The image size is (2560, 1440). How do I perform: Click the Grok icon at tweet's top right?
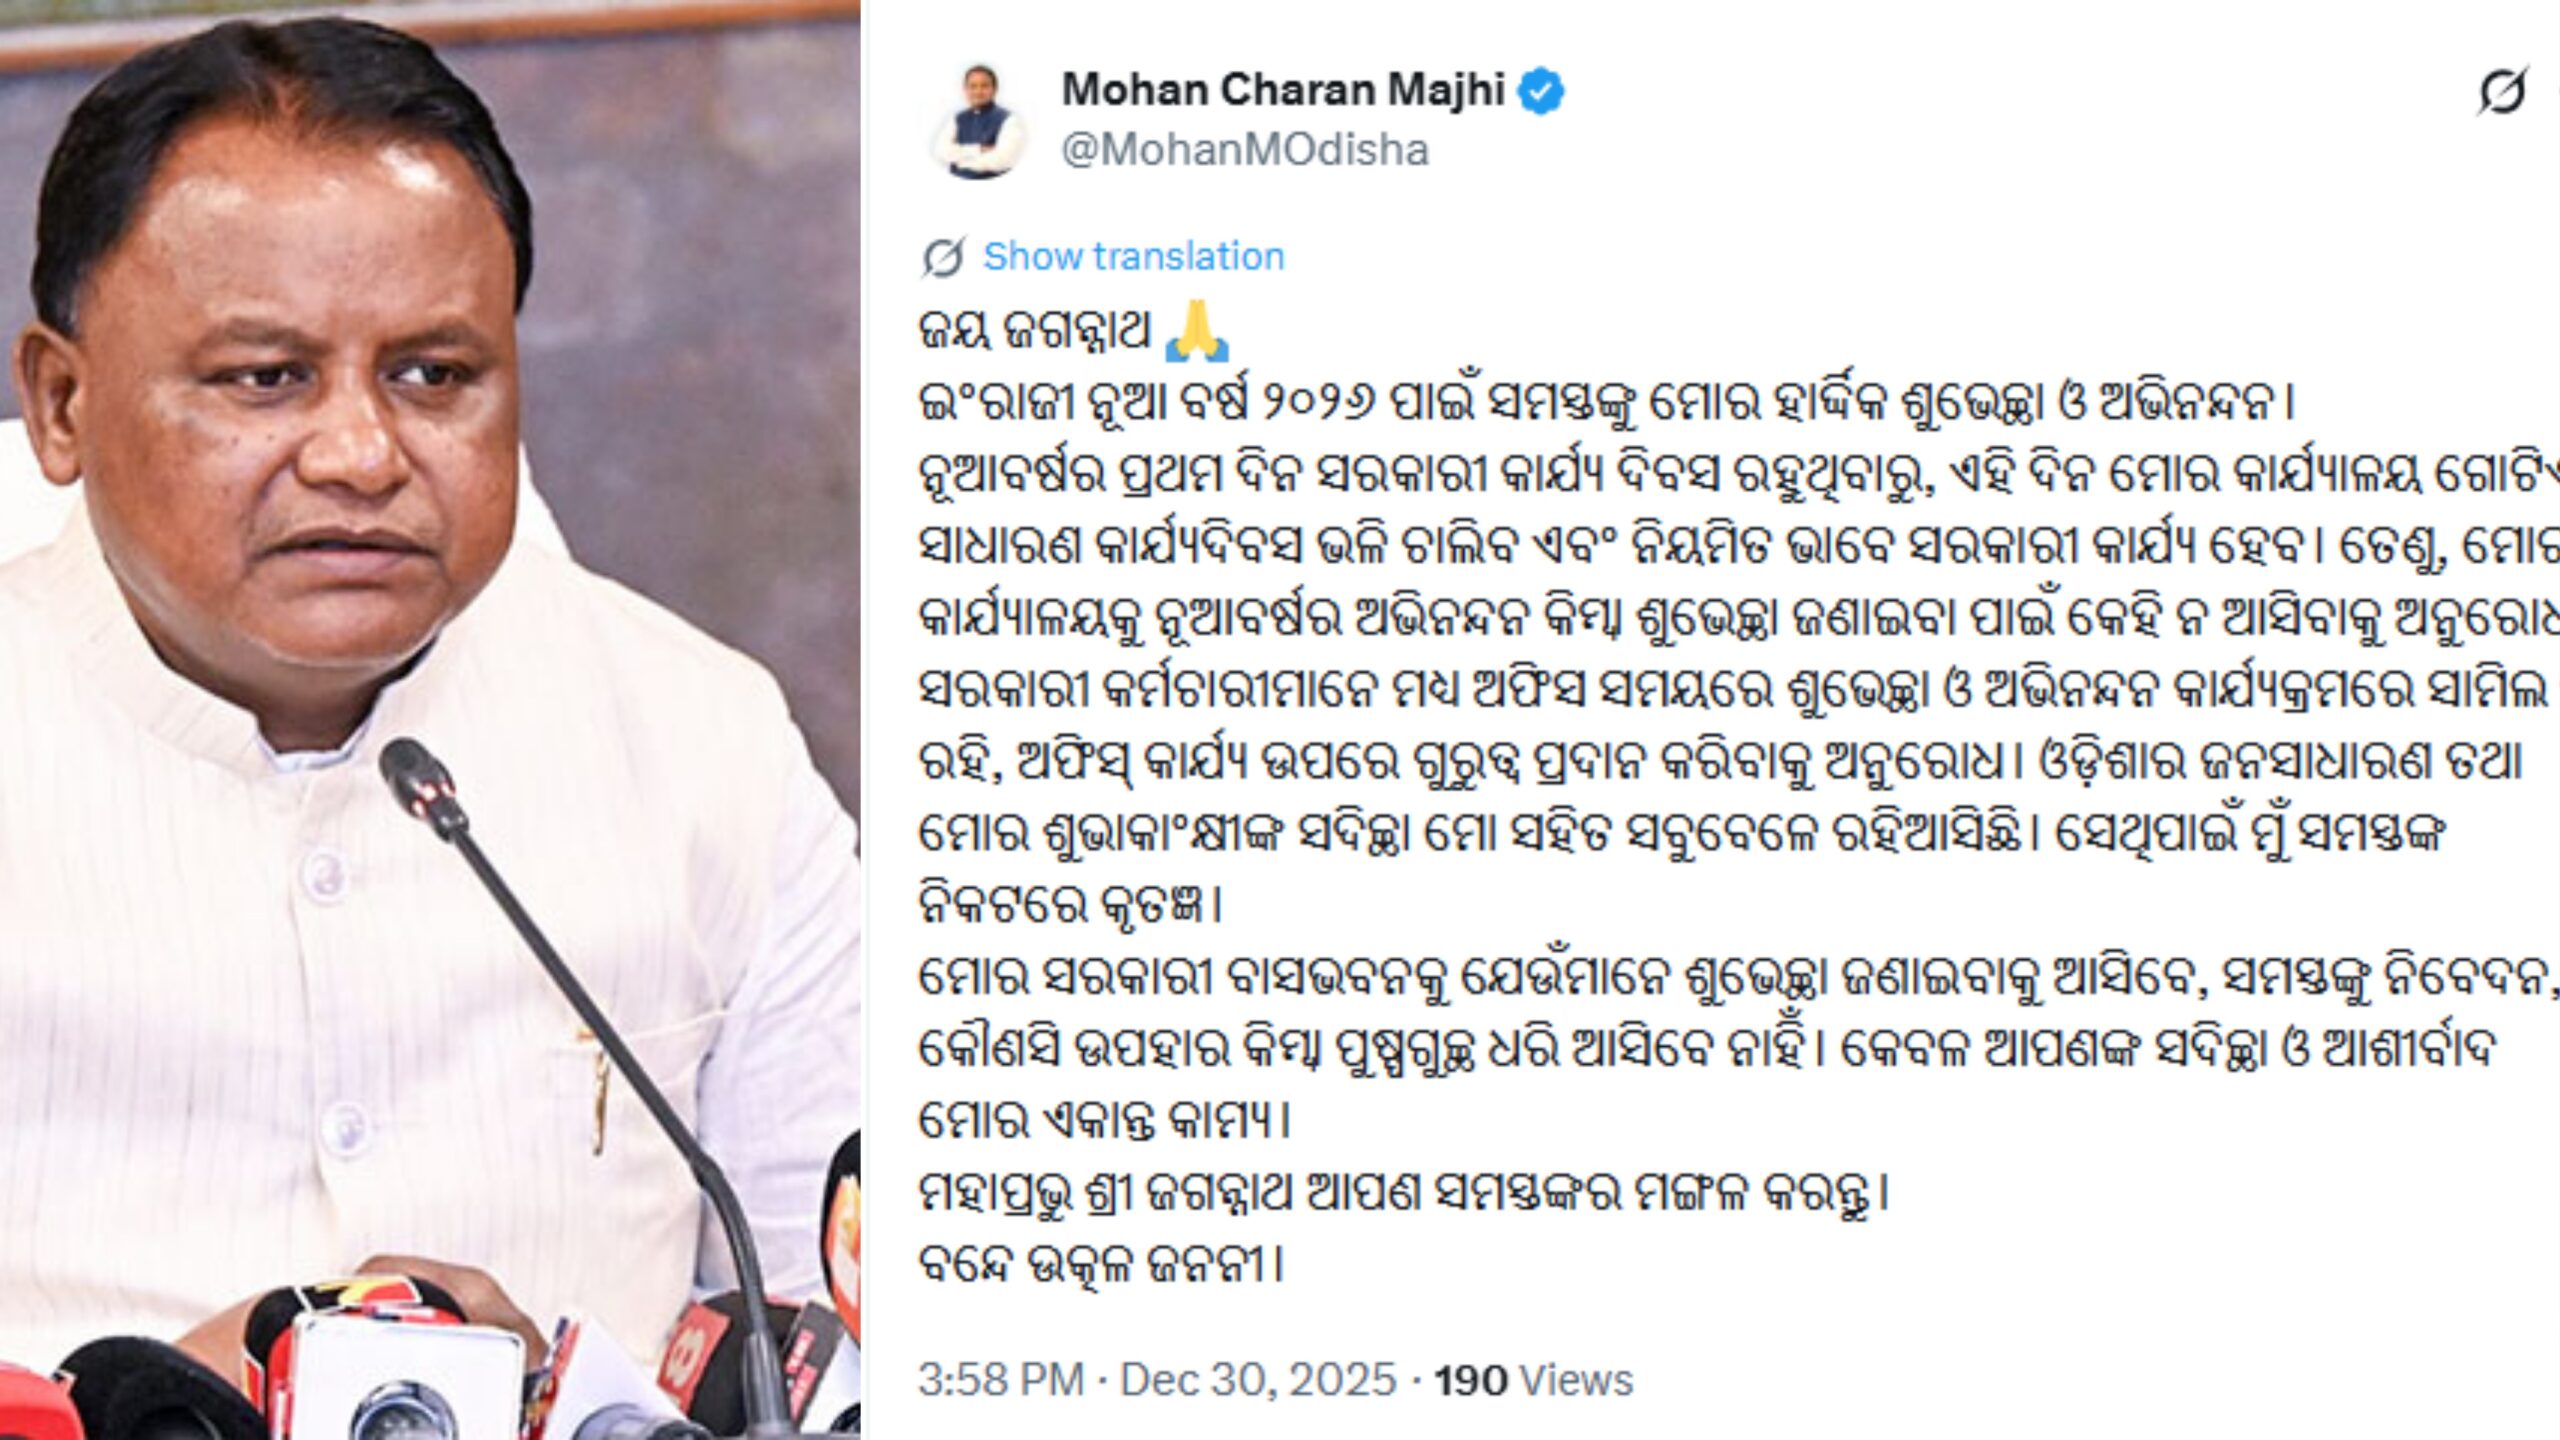2502,91
